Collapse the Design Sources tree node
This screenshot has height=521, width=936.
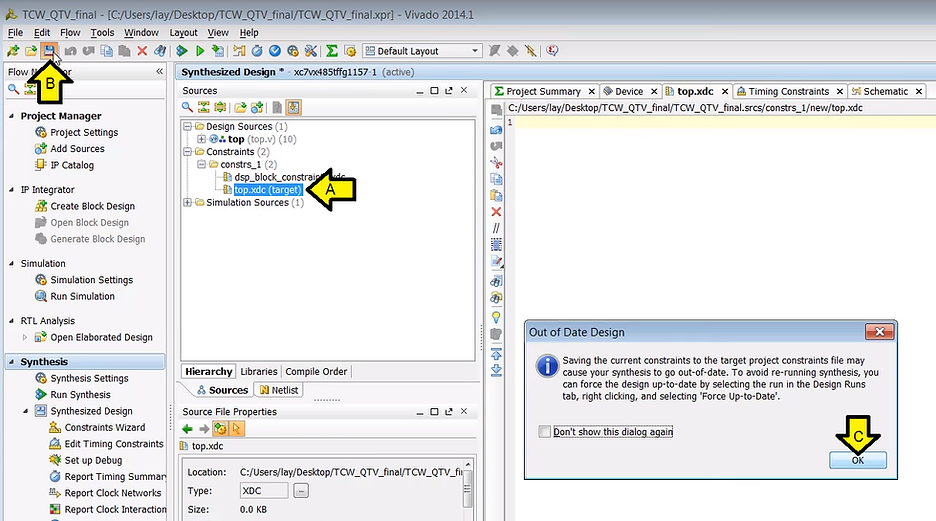coord(187,127)
